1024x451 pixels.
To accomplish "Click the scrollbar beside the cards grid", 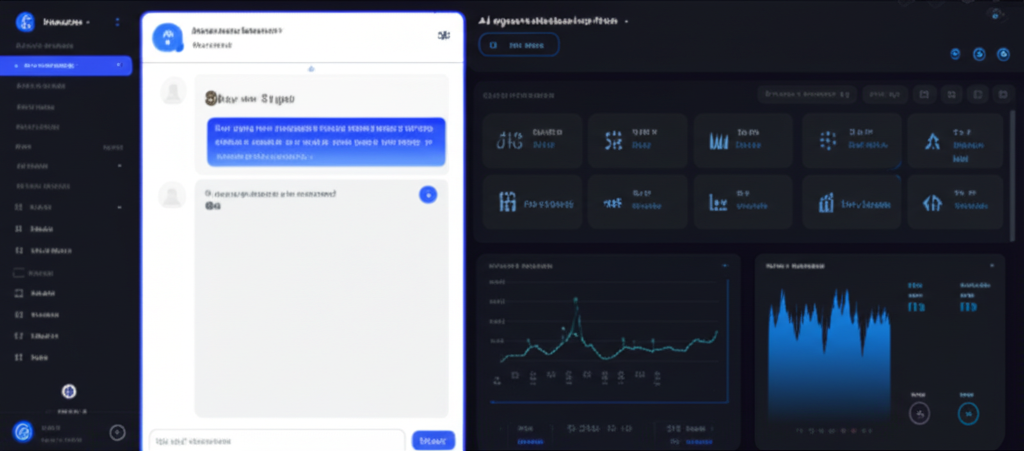I will (1012, 176).
